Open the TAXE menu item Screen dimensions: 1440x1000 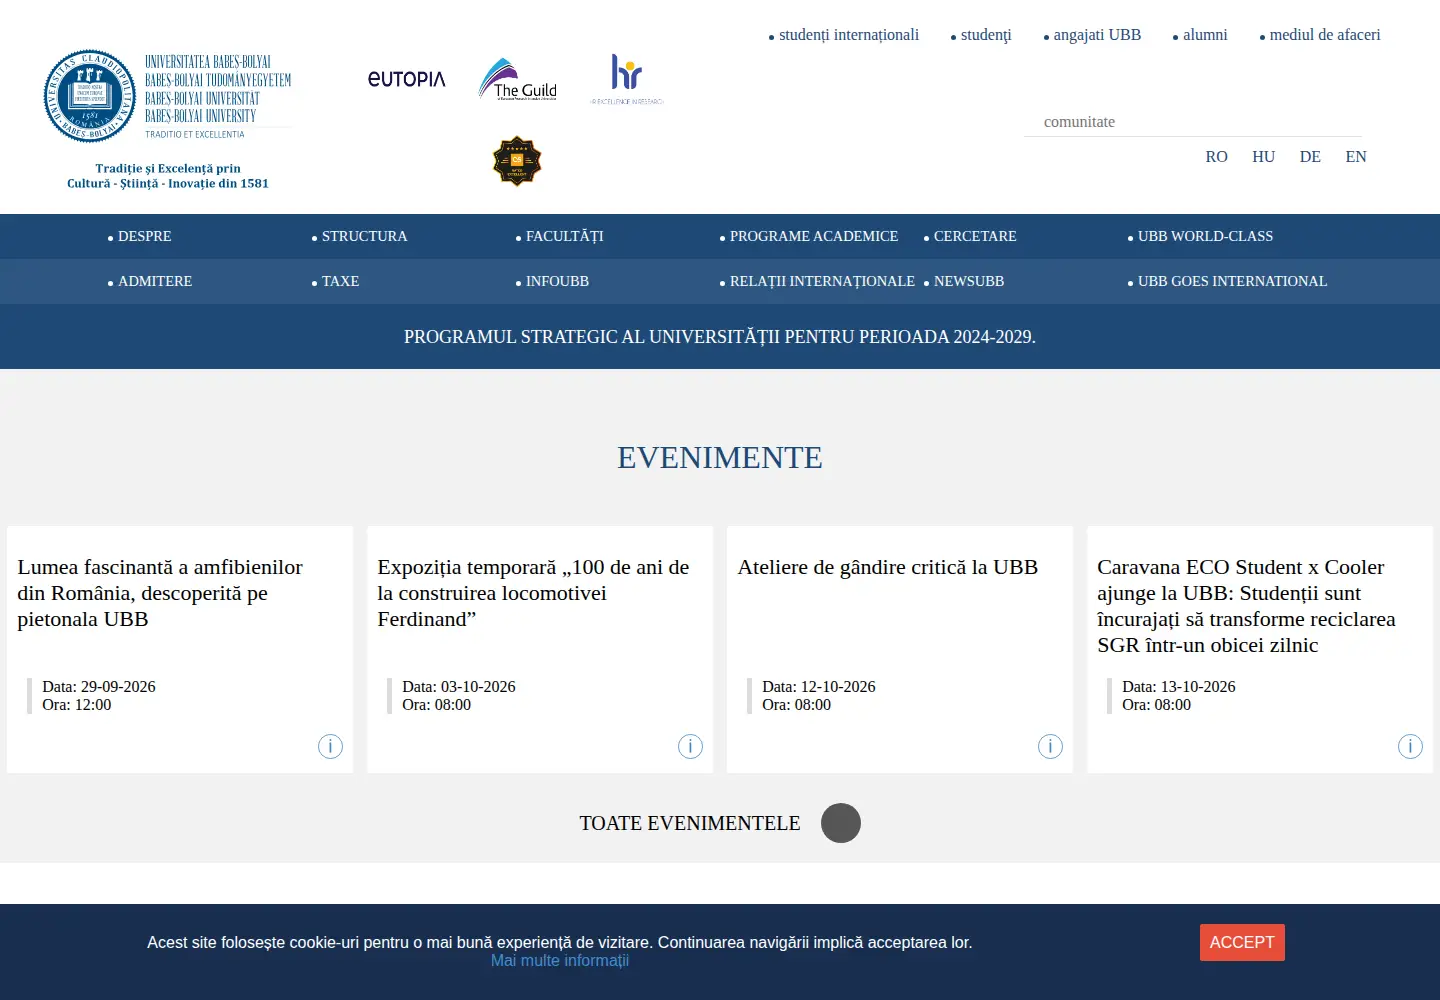click(340, 281)
